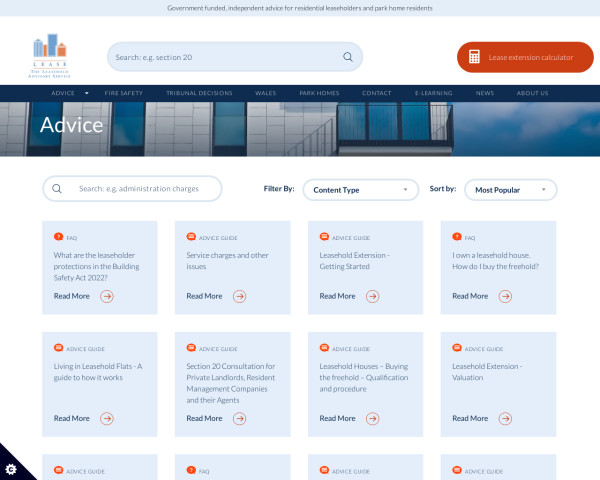The height and width of the screenshot is (480, 600).
Task: Click magnifier icon in advice search field
Action: point(57,188)
